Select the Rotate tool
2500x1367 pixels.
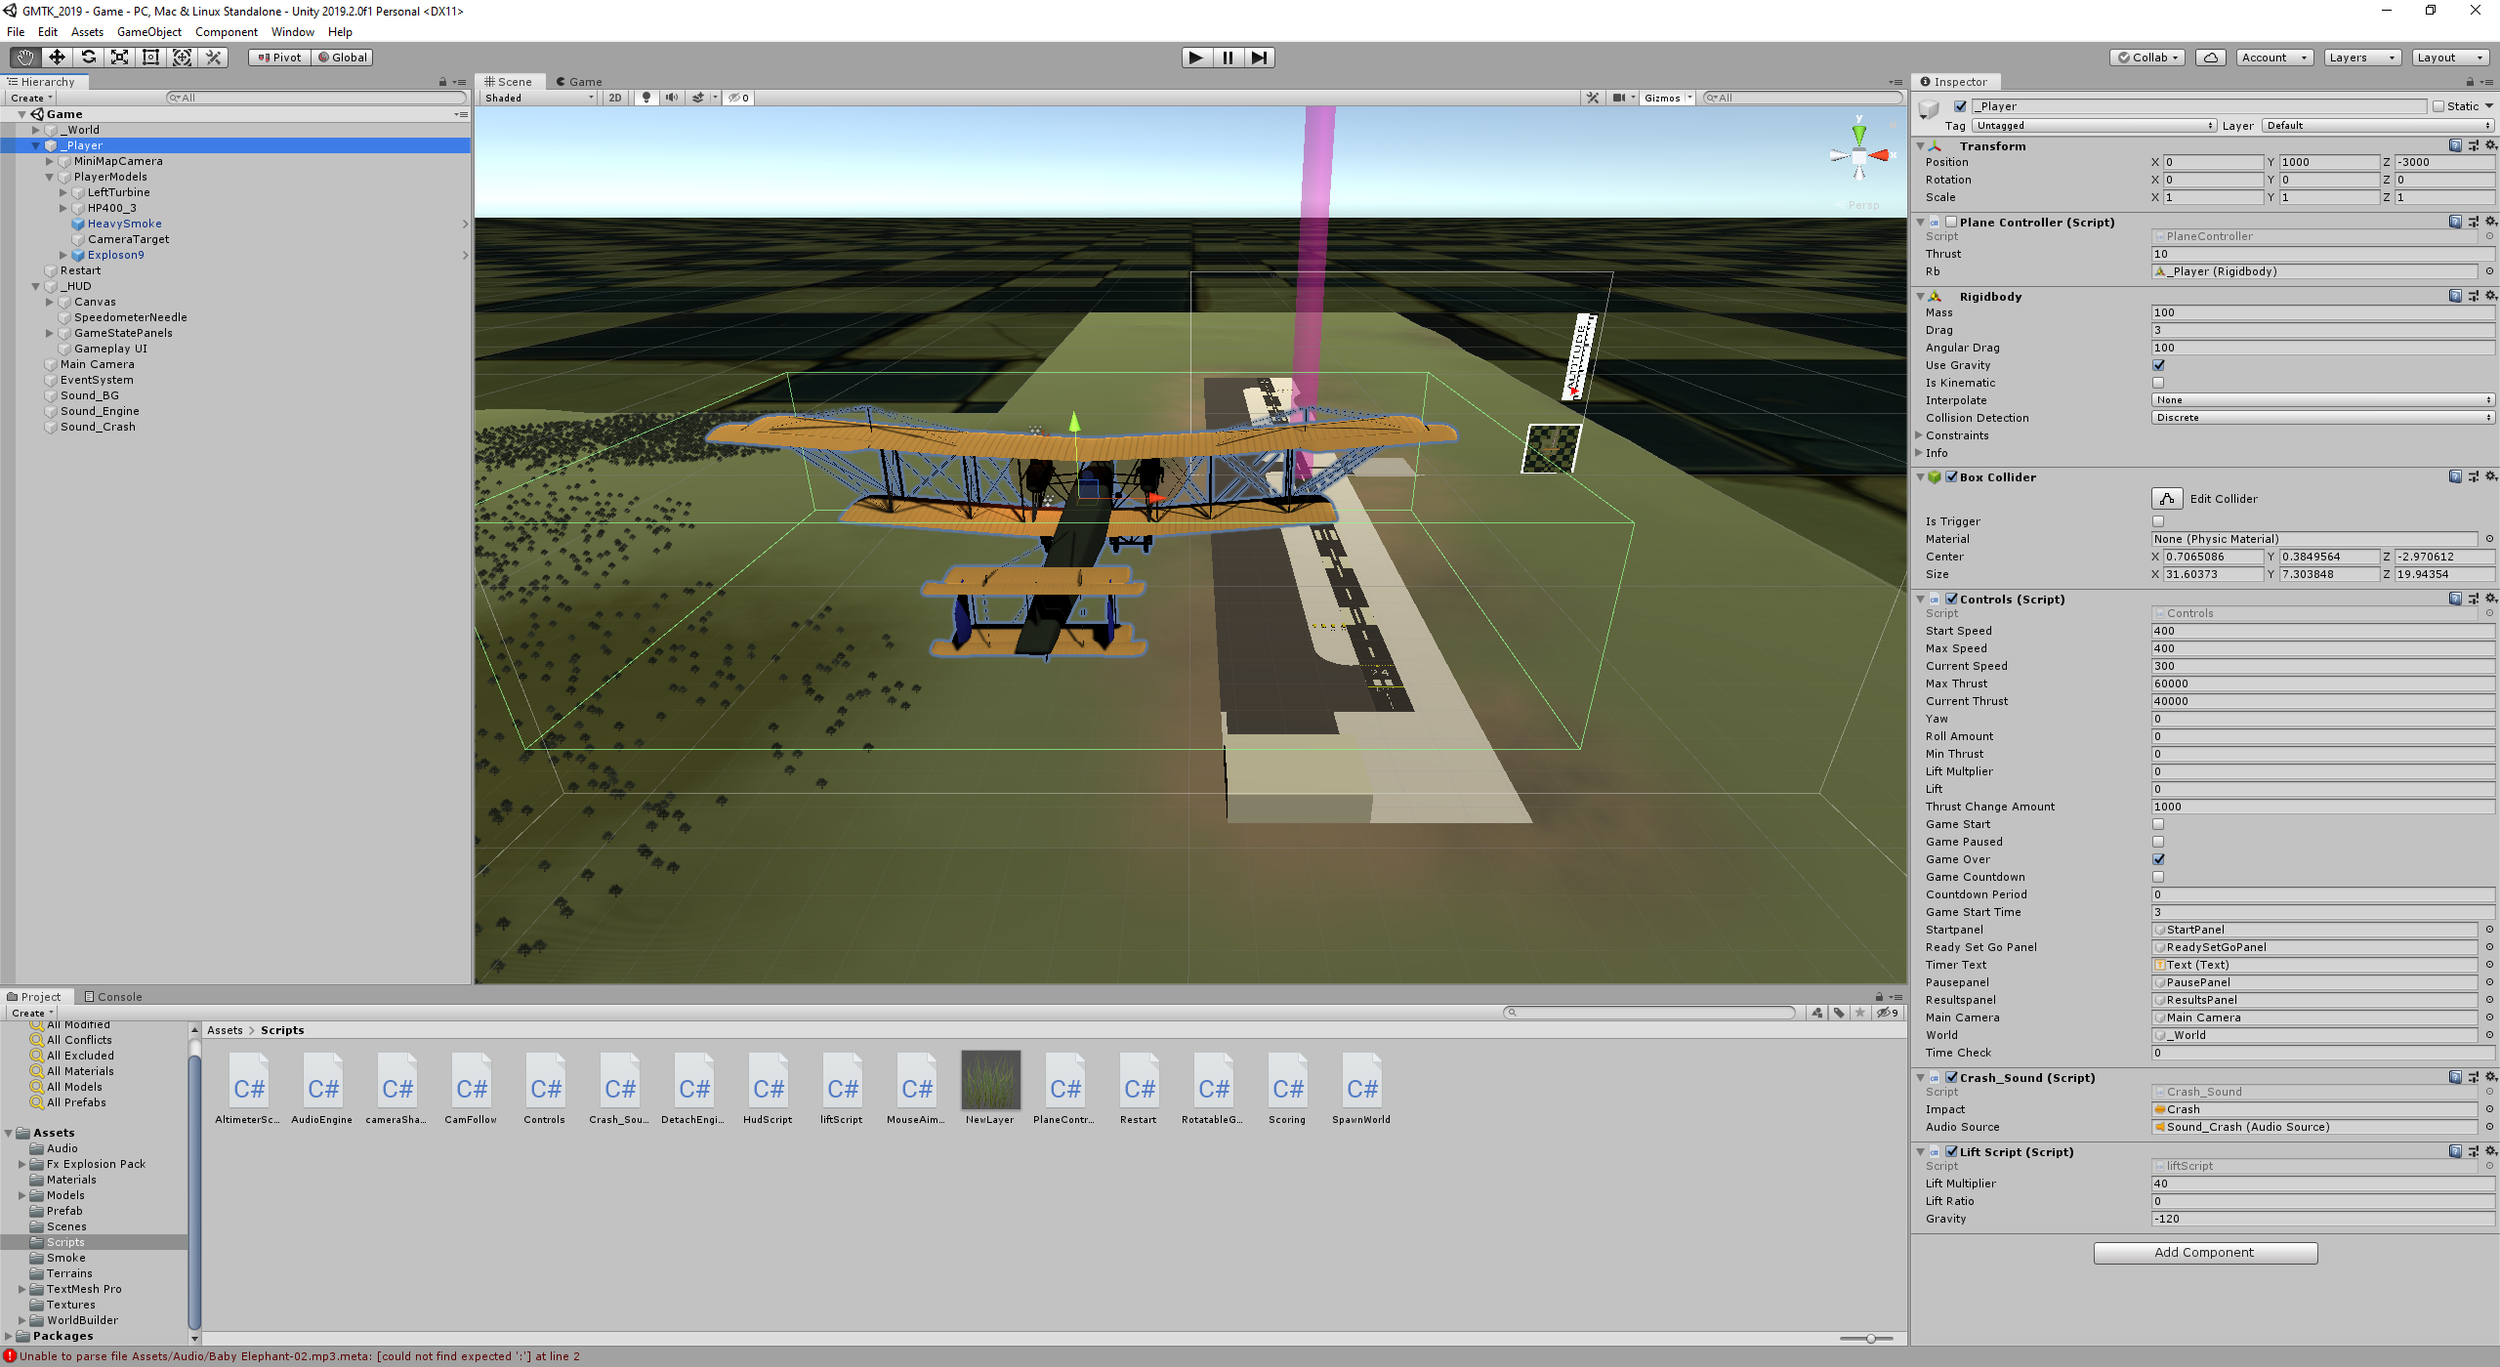point(88,57)
